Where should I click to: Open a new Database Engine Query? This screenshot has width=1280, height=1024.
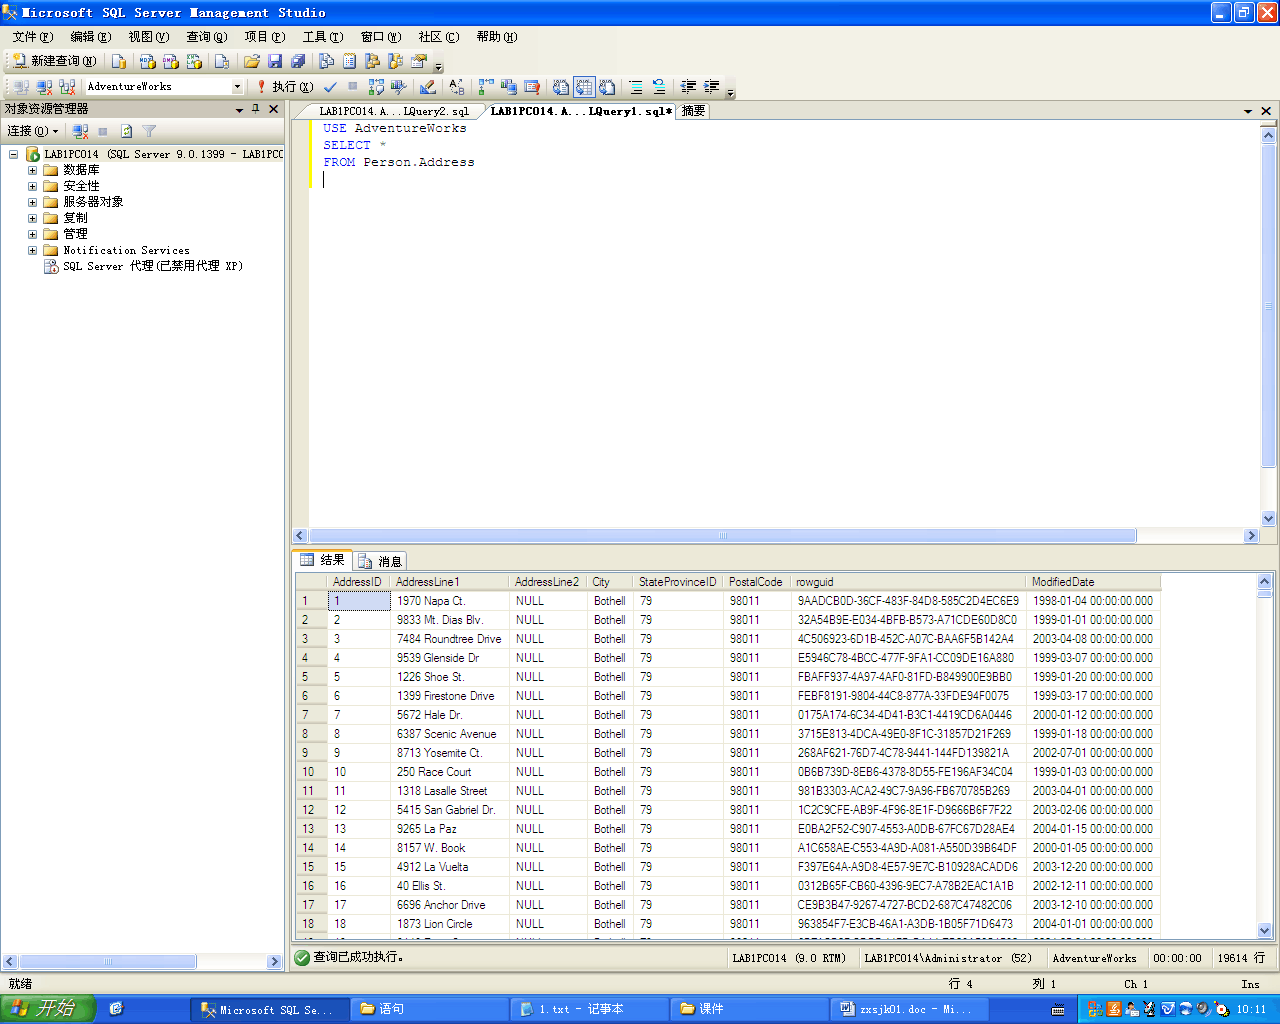coord(119,61)
